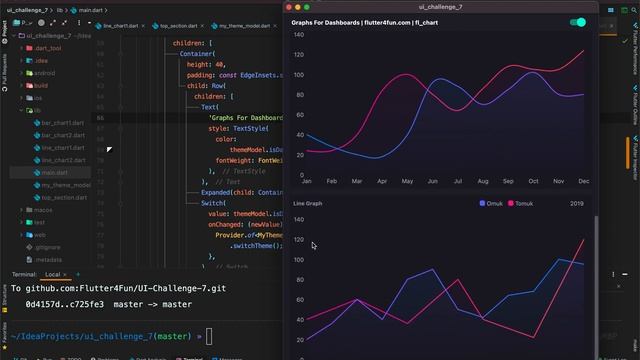Expand the macos folder
Viewport: 640px width, 360px height.
pyautogui.click(x=22, y=210)
